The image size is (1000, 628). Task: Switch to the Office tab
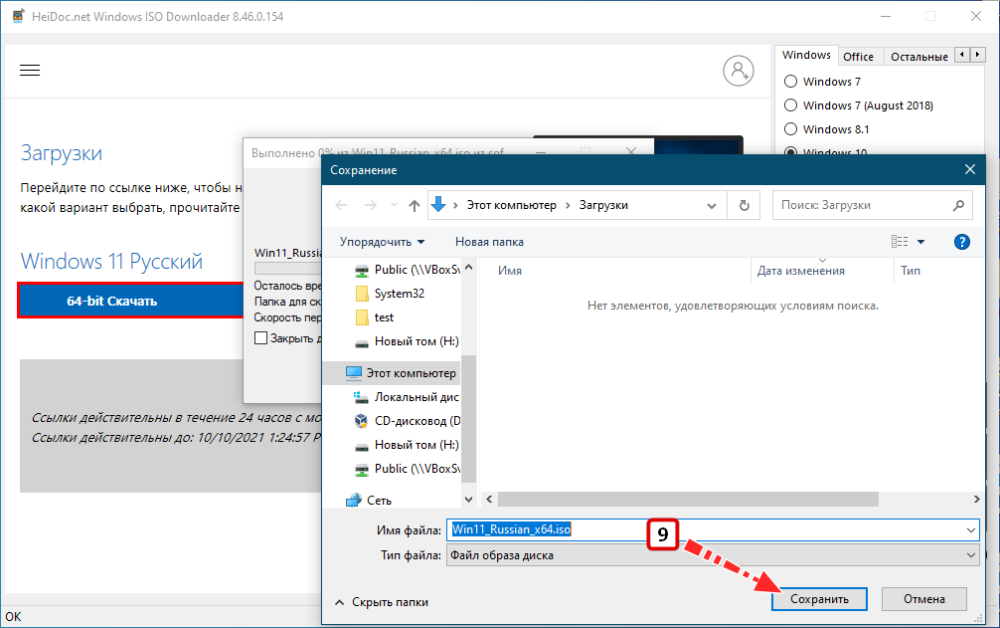click(x=858, y=57)
